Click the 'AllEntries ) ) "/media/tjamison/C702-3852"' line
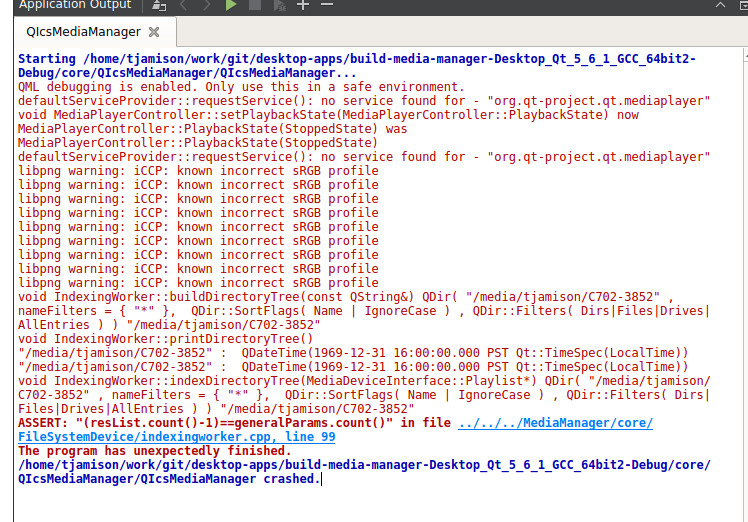The width and height of the screenshot is (748, 522). (169, 325)
